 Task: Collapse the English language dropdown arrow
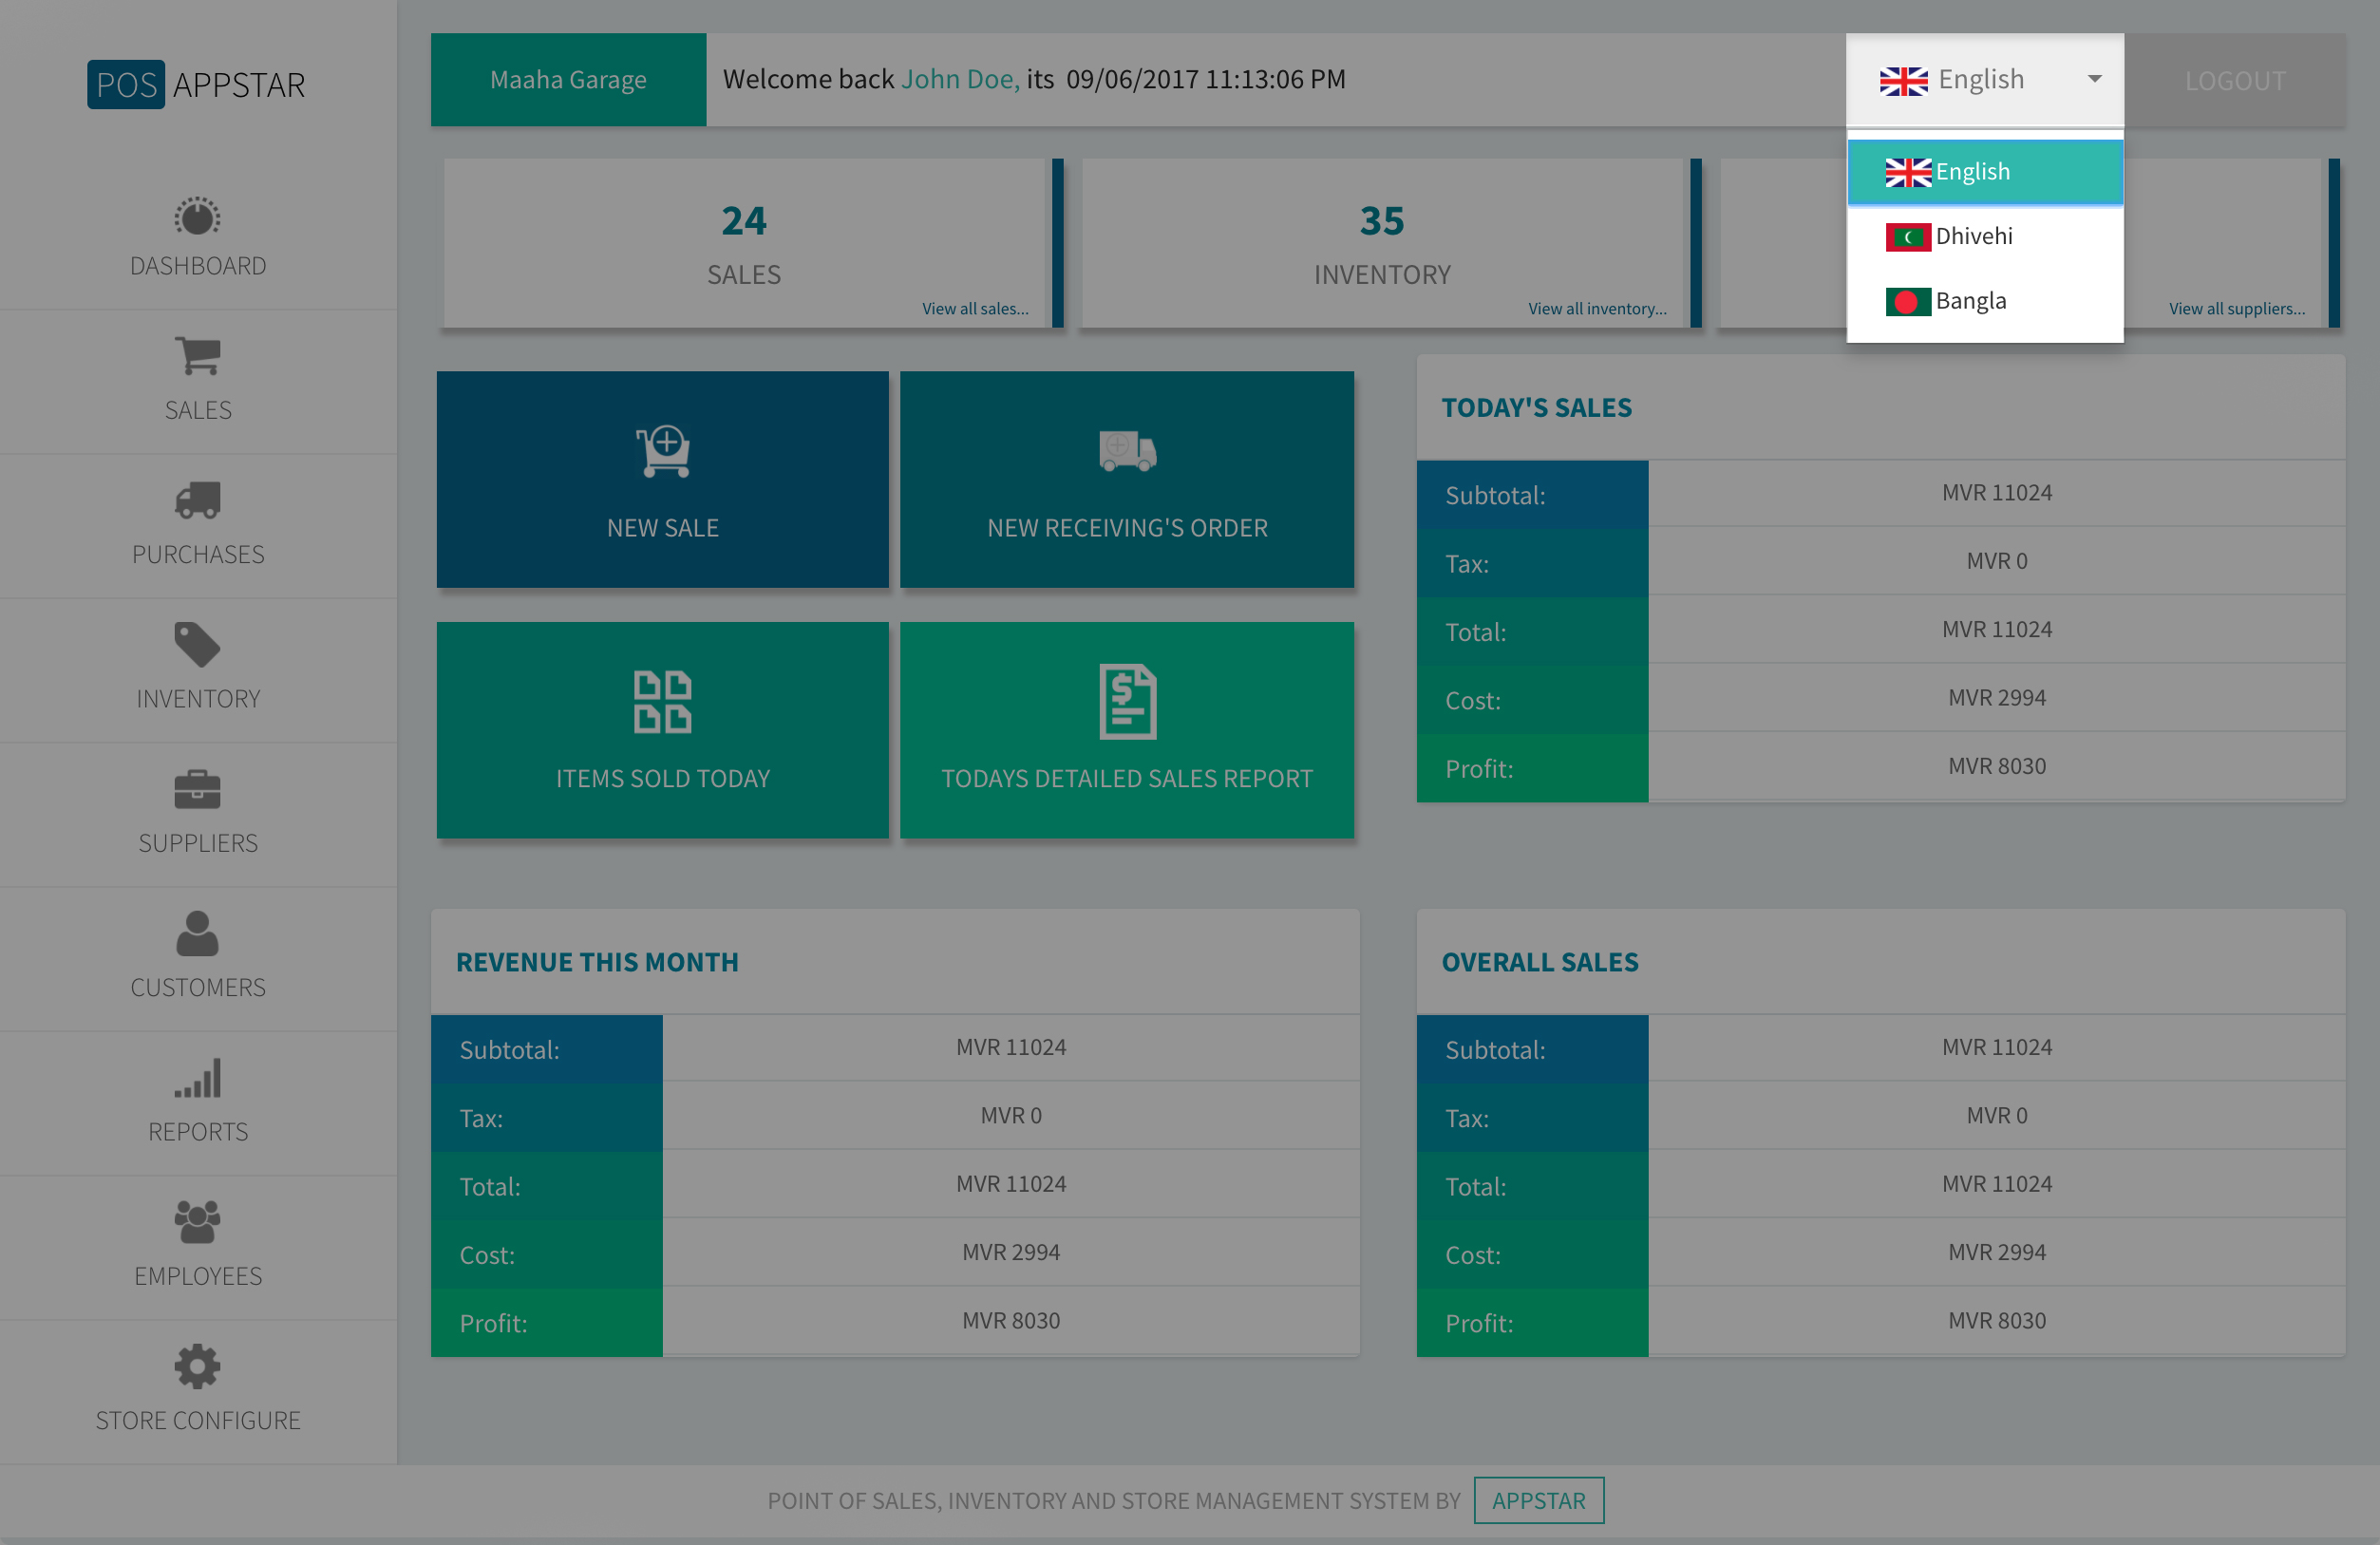pos(2094,79)
